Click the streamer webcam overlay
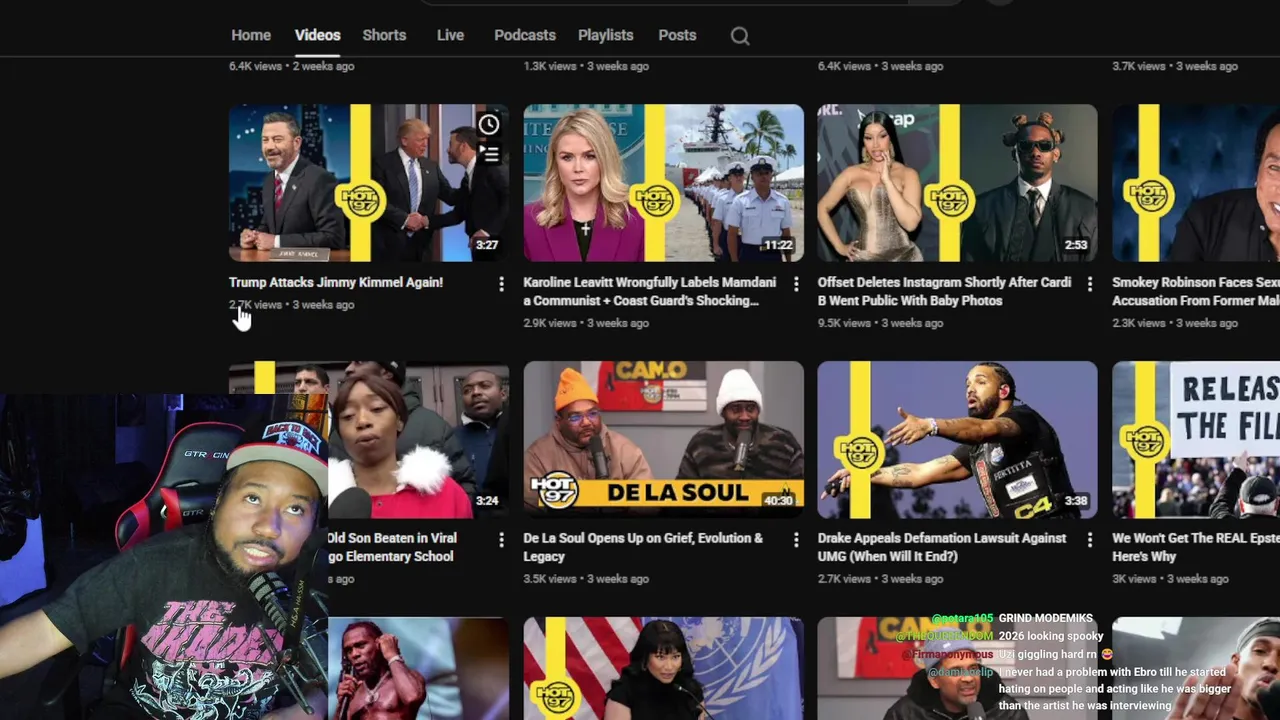 (164, 556)
